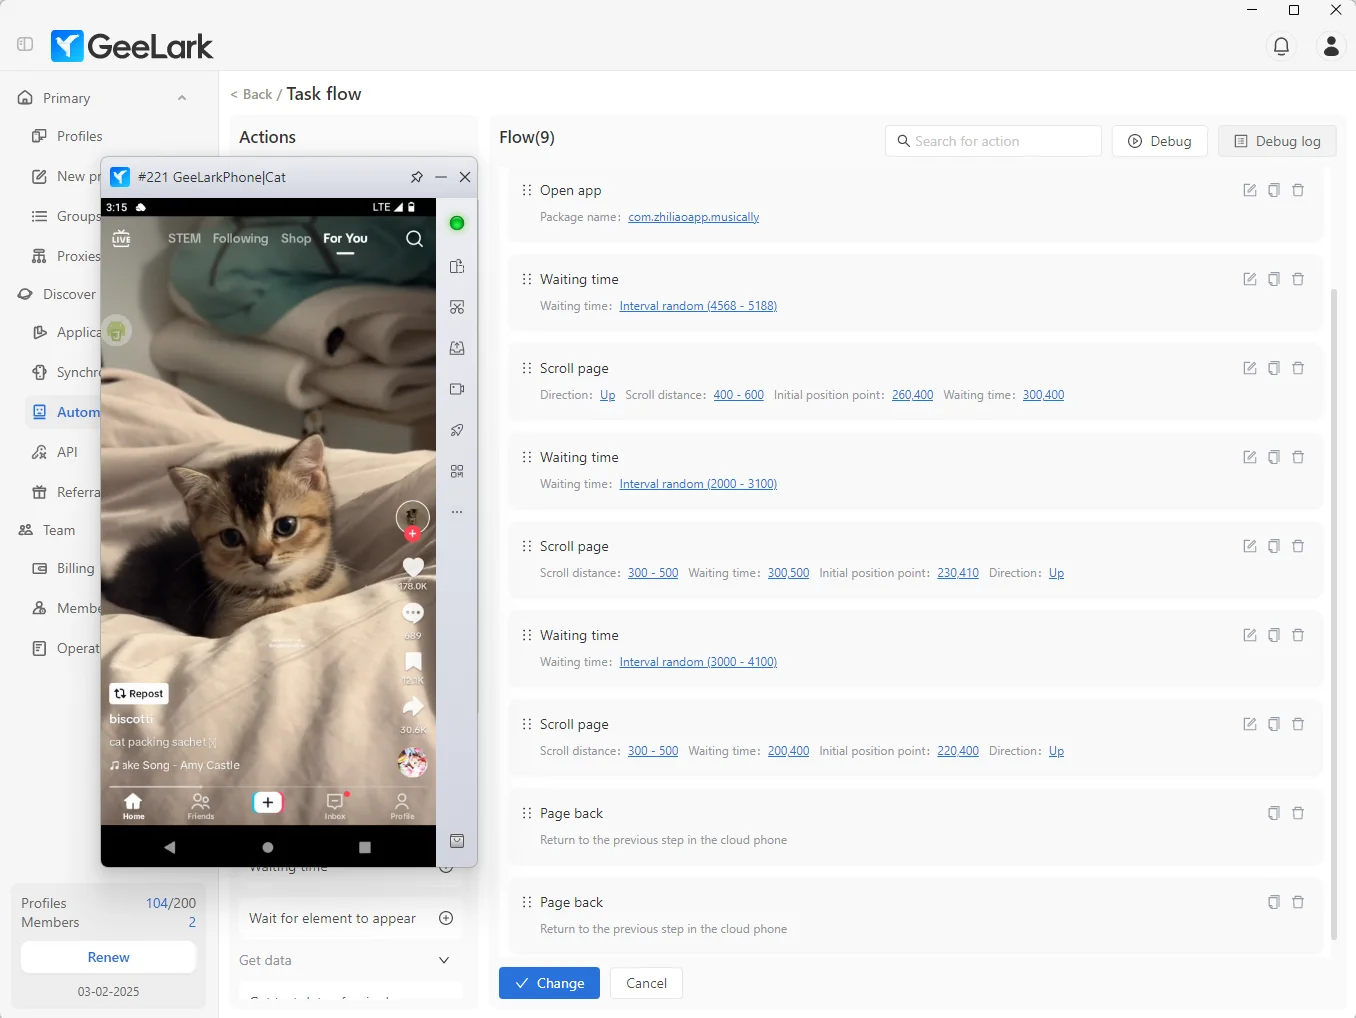
Task: Open the notifications bell
Action: tap(1281, 46)
